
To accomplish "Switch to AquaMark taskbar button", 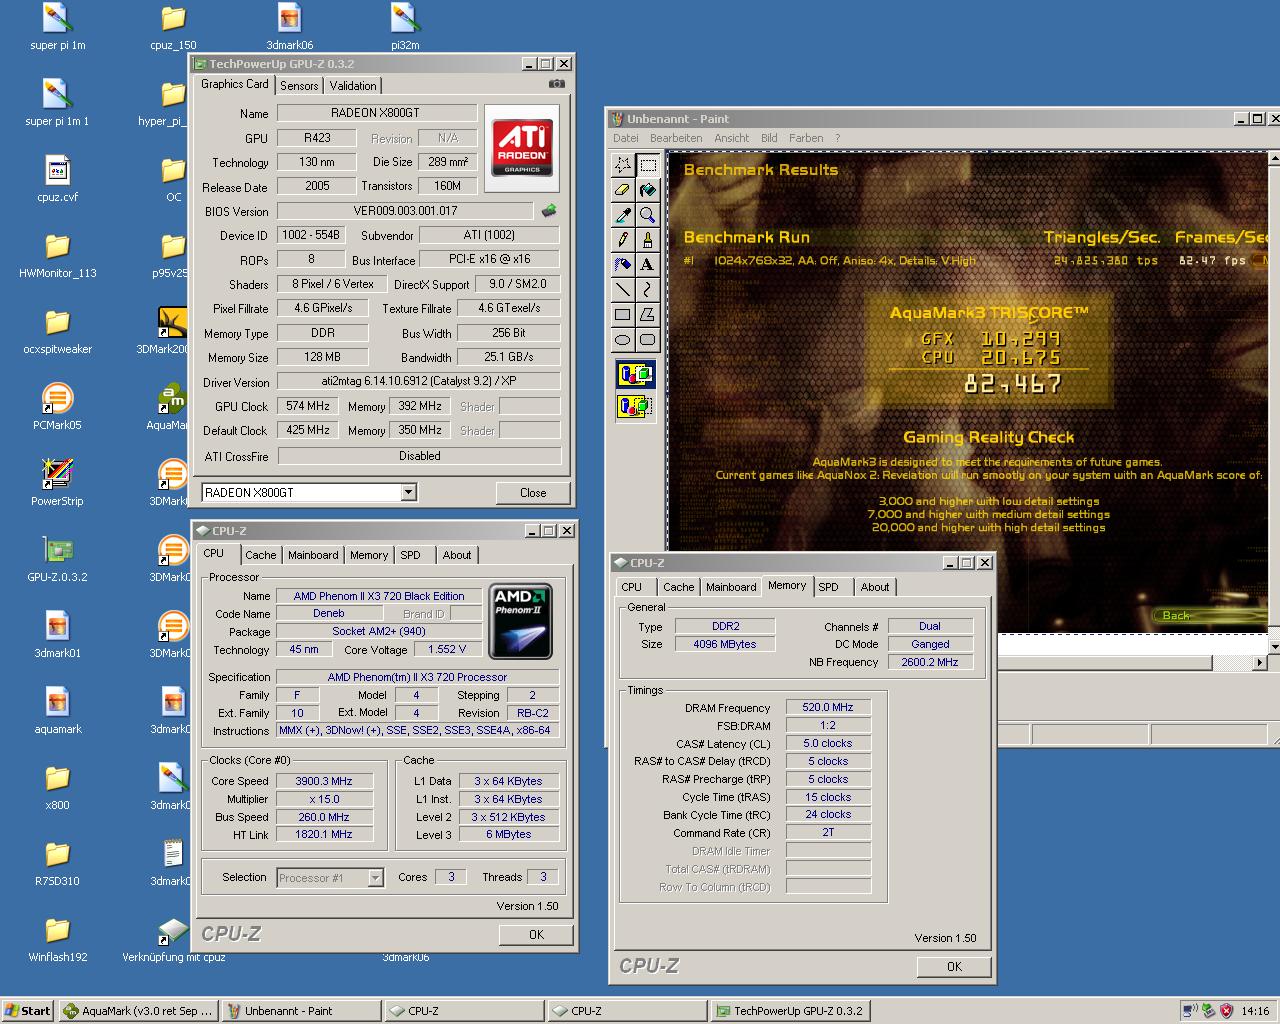I will coord(138,1011).
